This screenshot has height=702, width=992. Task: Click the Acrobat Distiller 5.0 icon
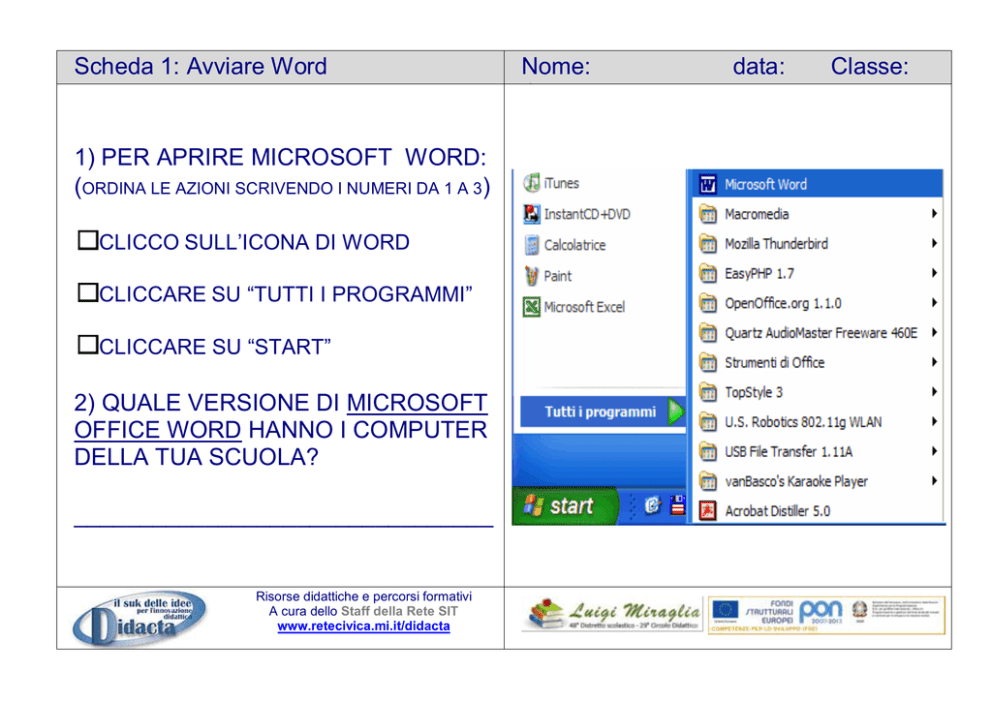click(x=707, y=510)
